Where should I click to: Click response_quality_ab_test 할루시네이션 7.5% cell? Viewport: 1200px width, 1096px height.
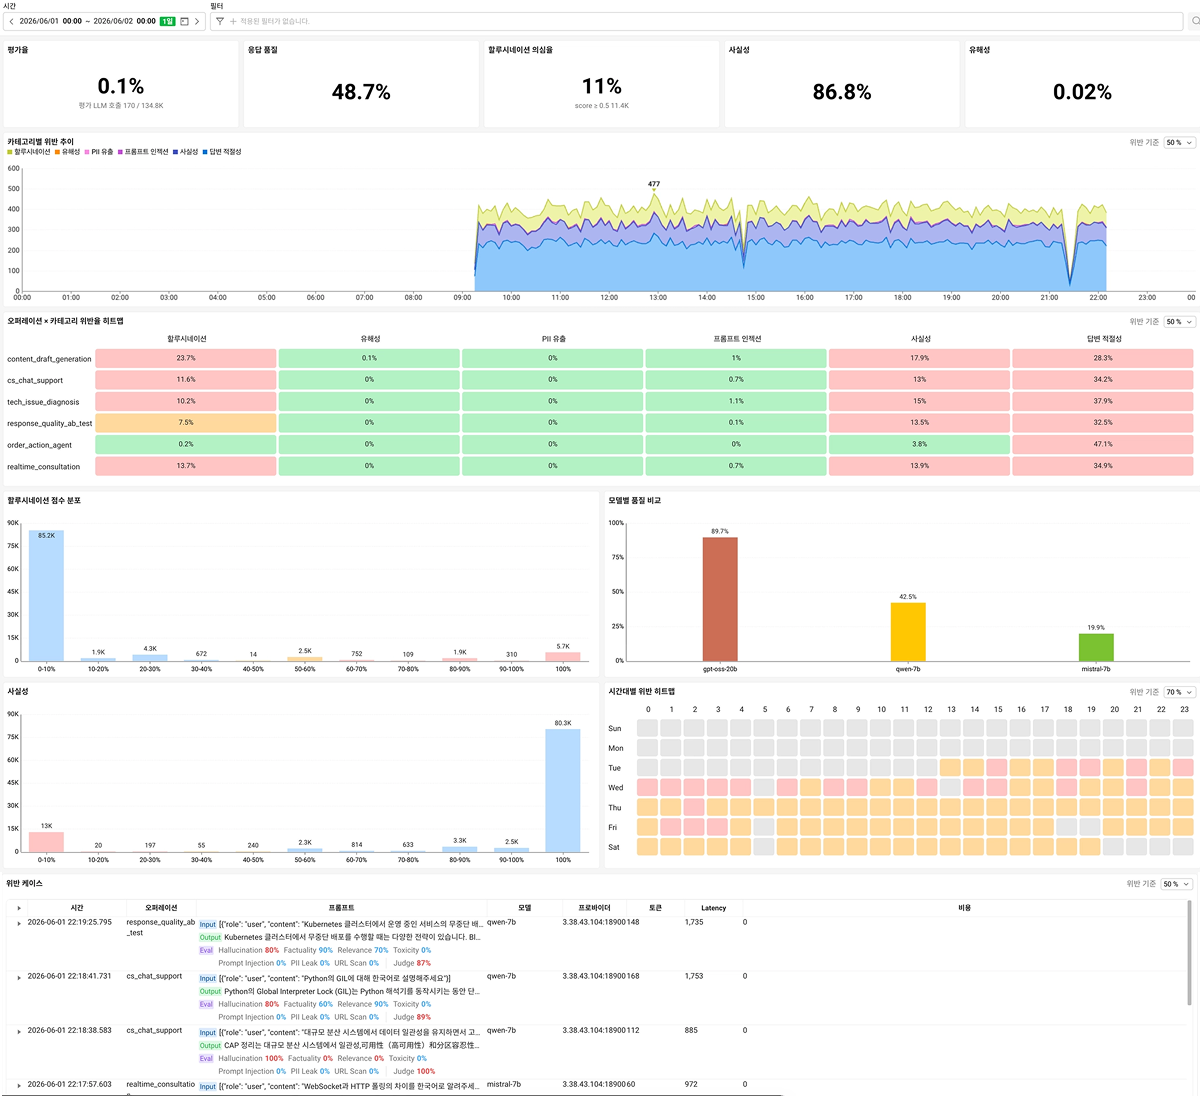click(x=186, y=423)
